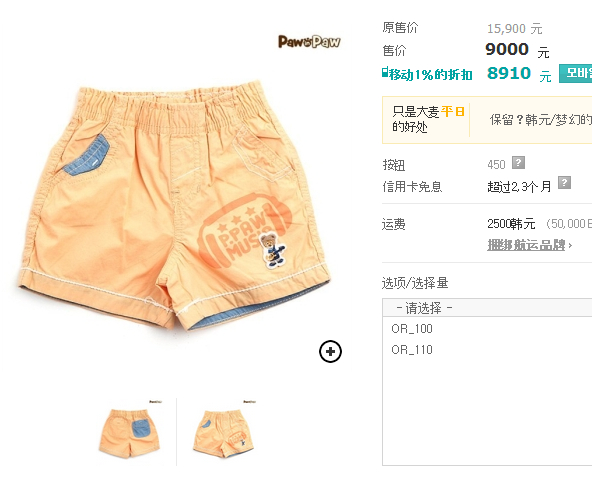Choose the OR_110 size option
The image size is (592, 487).
coord(412,350)
